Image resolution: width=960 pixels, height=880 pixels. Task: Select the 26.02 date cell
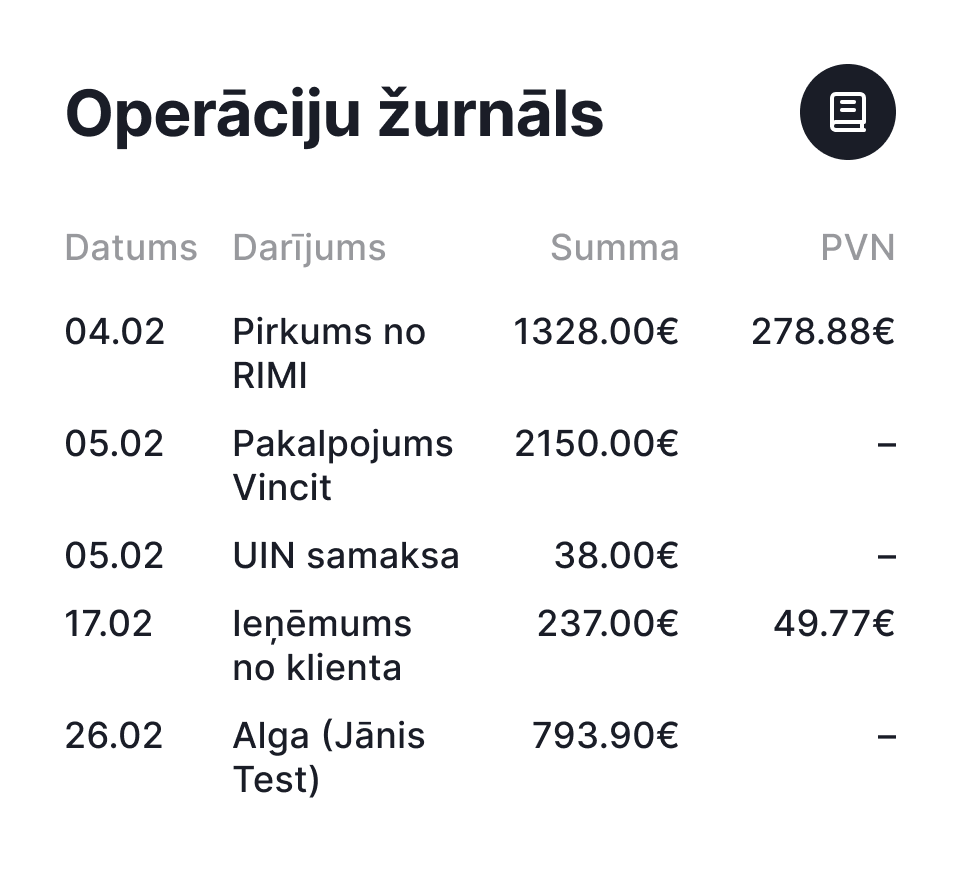tap(114, 735)
